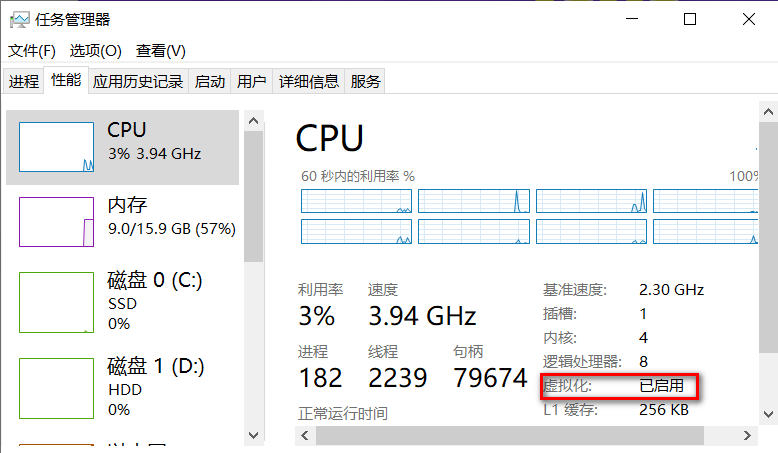Switch to the 应用历史记录 tab
This screenshot has width=778, height=453.
(x=138, y=81)
